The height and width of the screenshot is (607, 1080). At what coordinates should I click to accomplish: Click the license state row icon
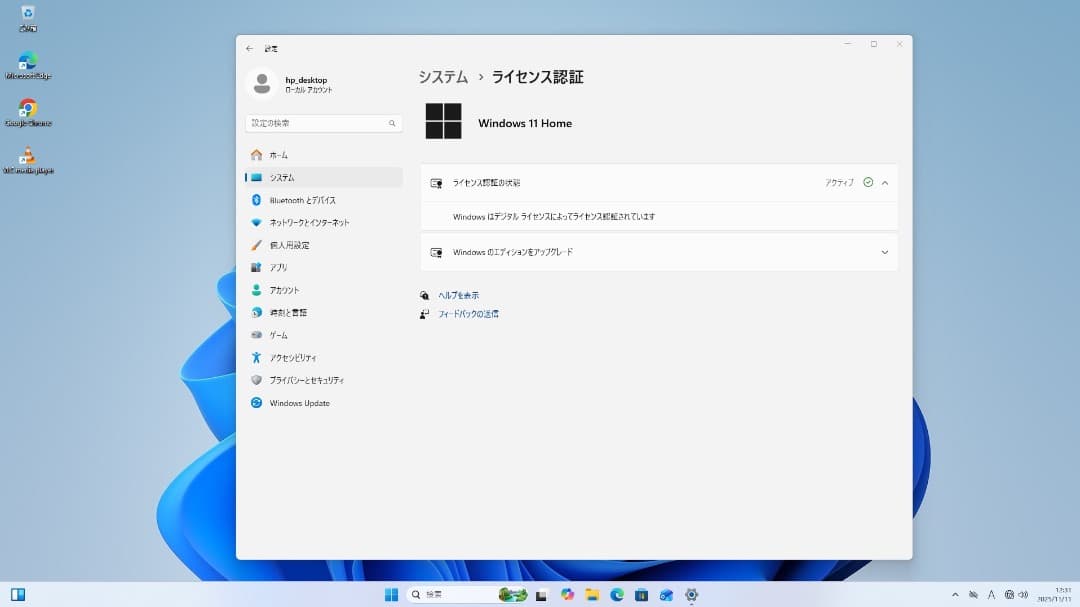(436, 183)
